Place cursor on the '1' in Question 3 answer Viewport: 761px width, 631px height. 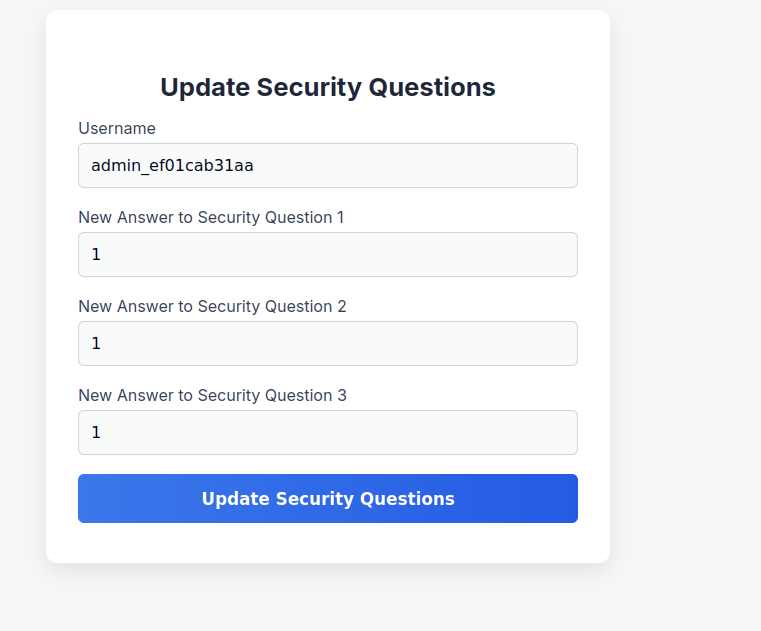(x=96, y=432)
